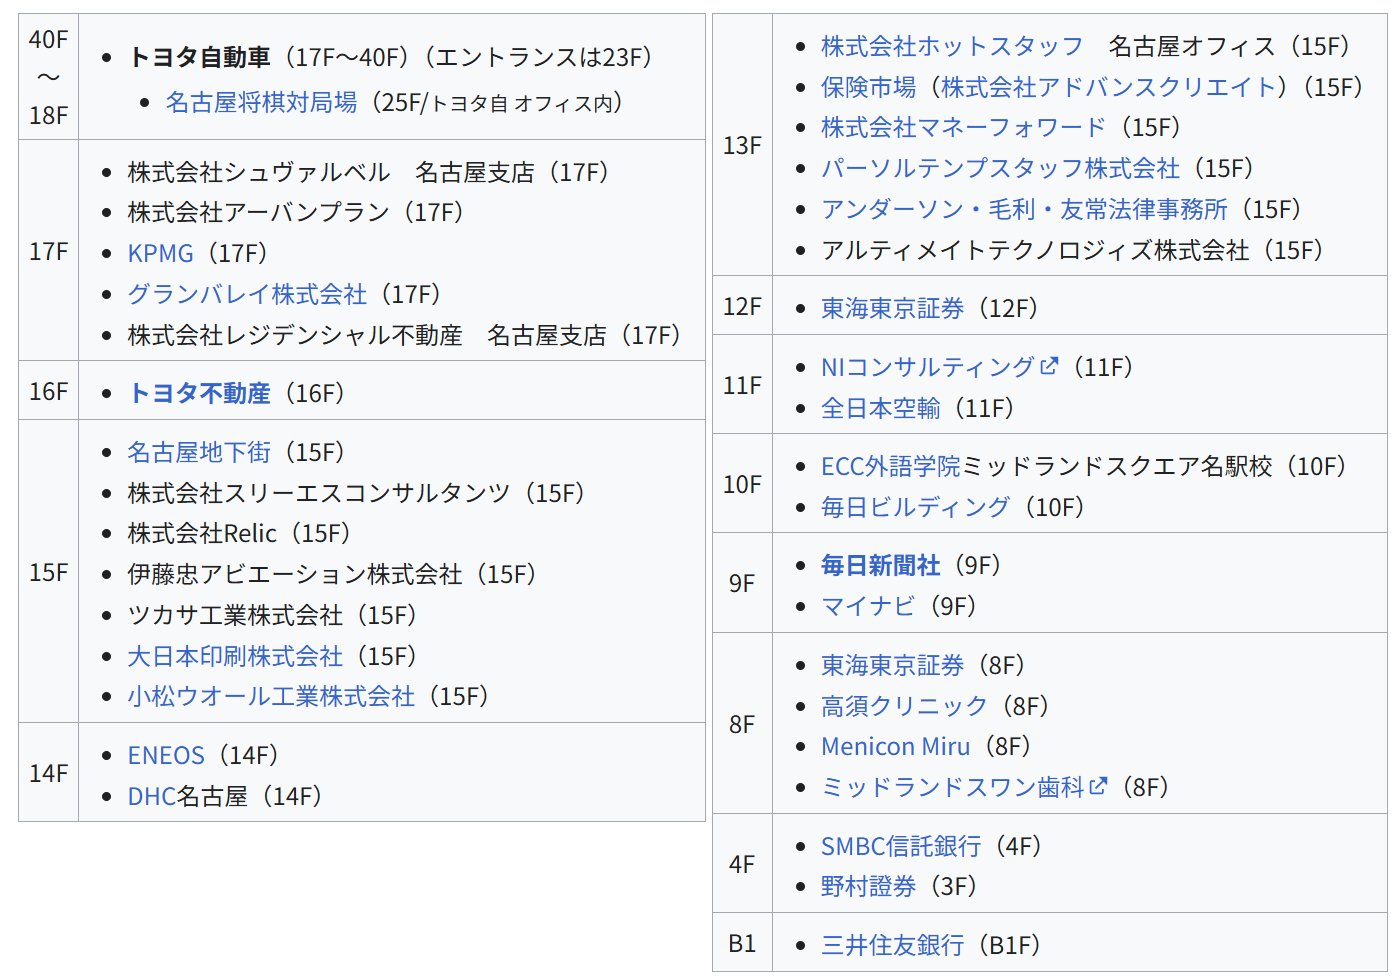Open the Menicon Miru link
The height and width of the screenshot is (978, 1391).
895,746
